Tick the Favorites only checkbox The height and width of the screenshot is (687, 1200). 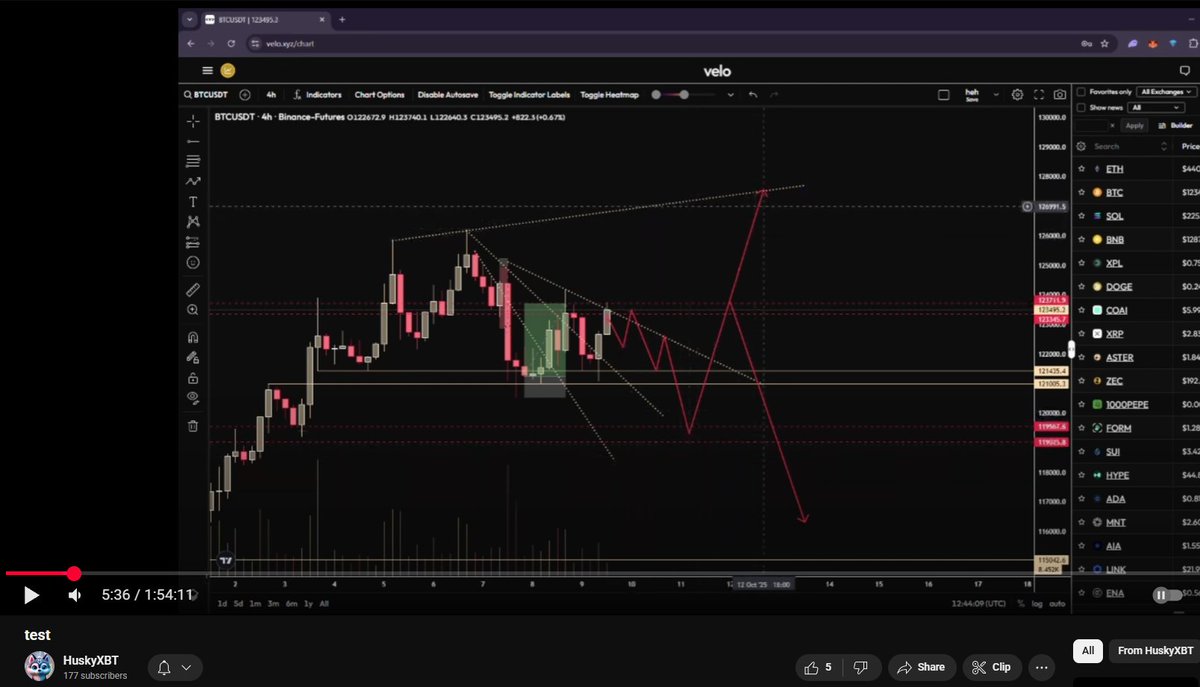(1081, 92)
